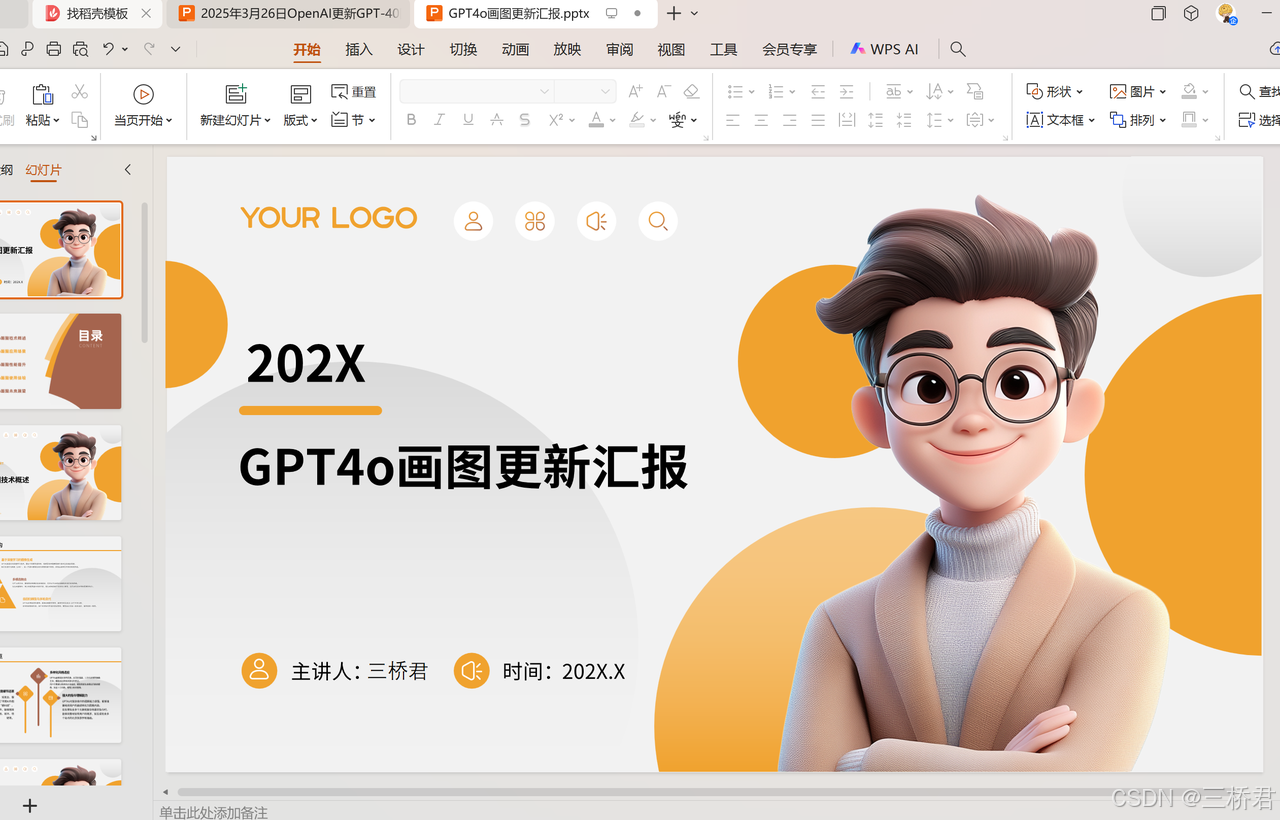Click the text shadow S icon
The height and width of the screenshot is (820, 1280).
click(x=525, y=120)
